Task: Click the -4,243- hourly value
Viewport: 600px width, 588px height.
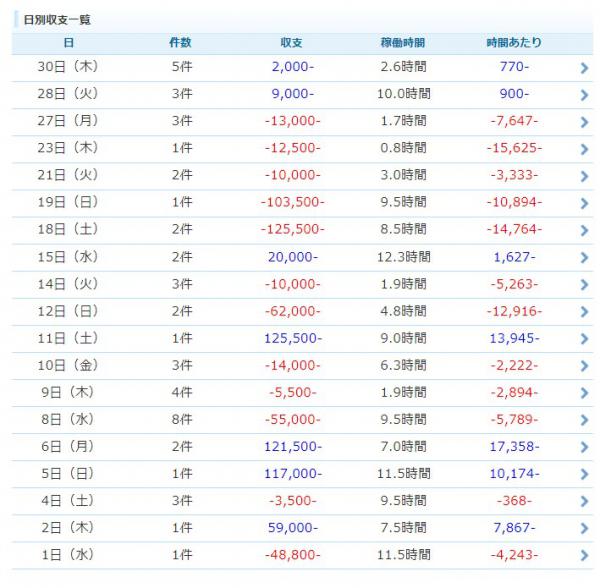Action: click(515, 555)
